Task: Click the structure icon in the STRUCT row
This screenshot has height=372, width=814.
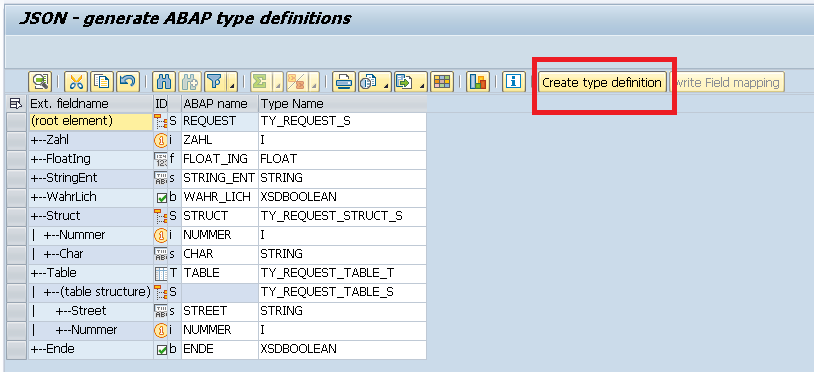Action: pos(160,216)
